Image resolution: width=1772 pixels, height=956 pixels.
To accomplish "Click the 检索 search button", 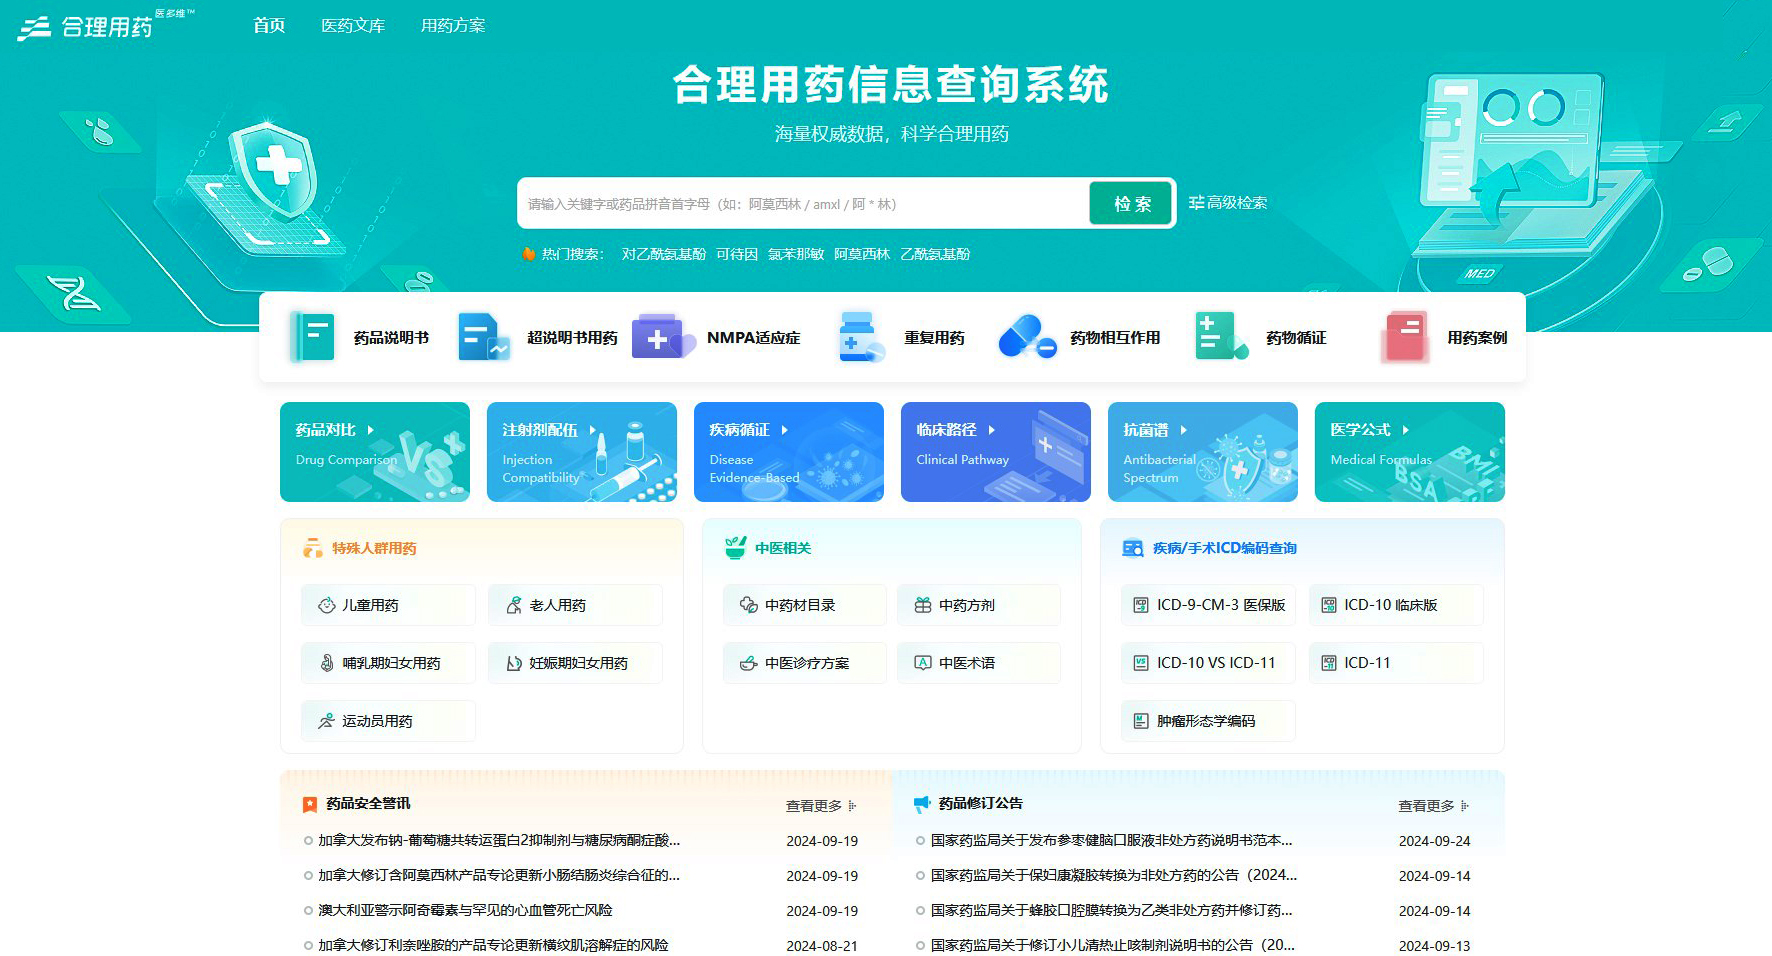I will click(1131, 204).
